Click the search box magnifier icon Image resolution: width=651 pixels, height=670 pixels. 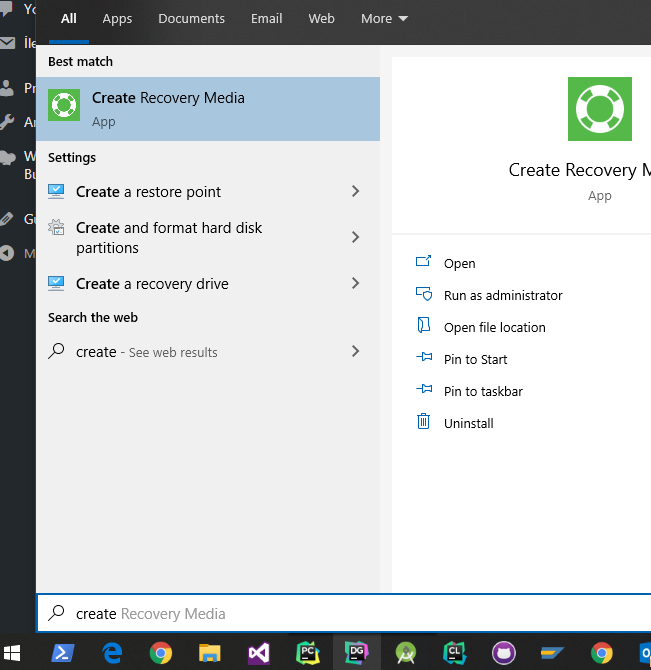(56, 613)
